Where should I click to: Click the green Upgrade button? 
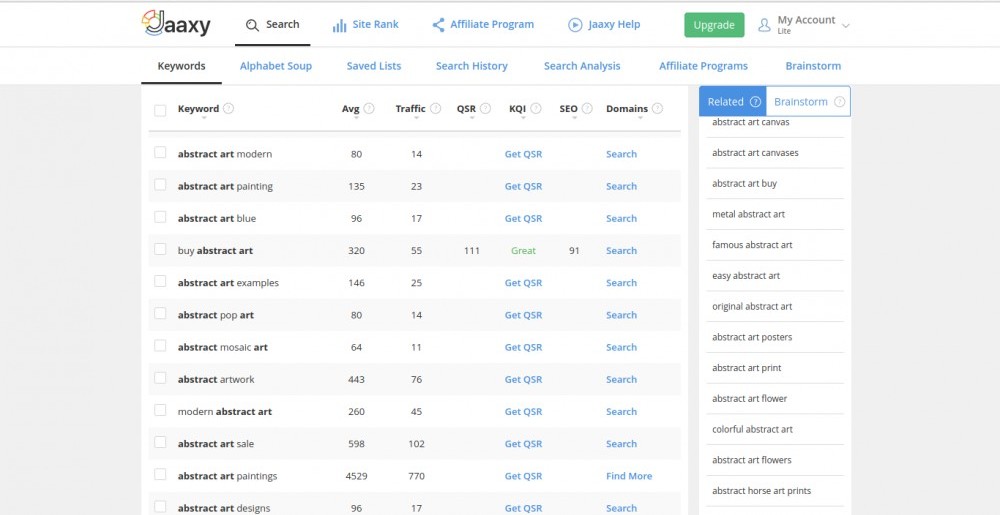coord(714,25)
